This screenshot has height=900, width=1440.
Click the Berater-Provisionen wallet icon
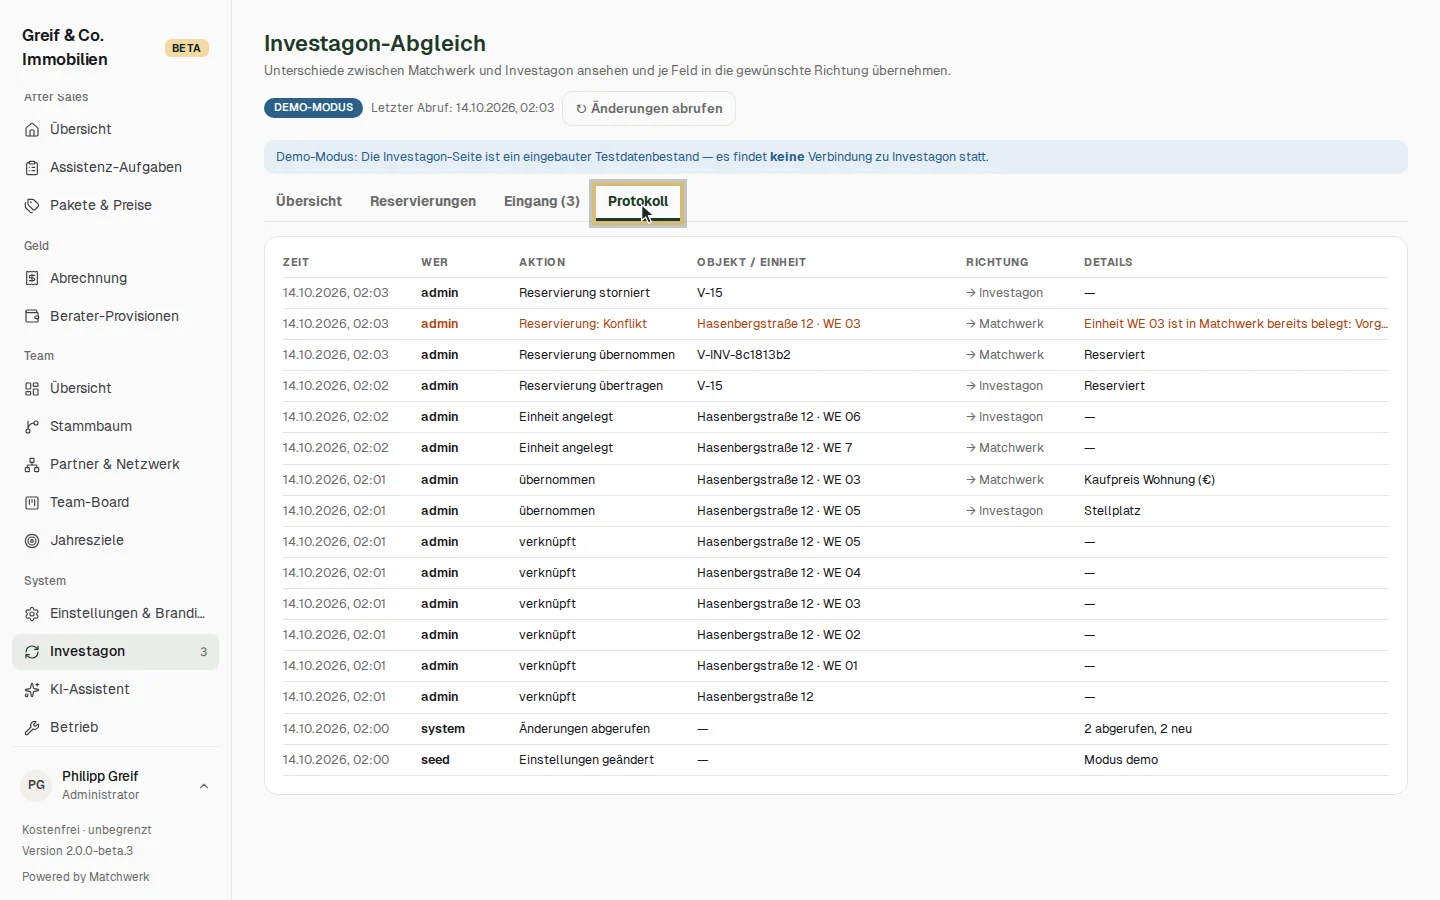[32, 317]
